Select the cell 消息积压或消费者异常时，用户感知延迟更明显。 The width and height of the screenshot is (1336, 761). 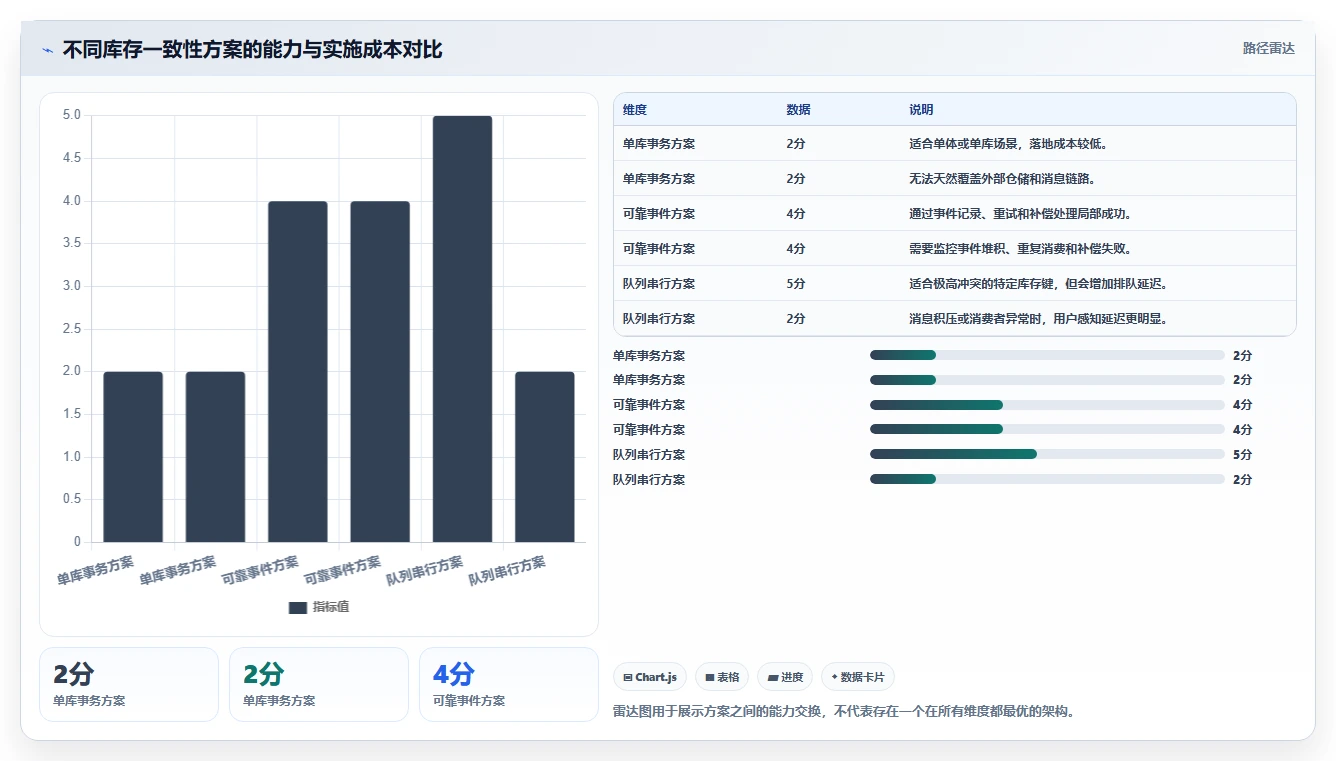tap(1038, 319)
